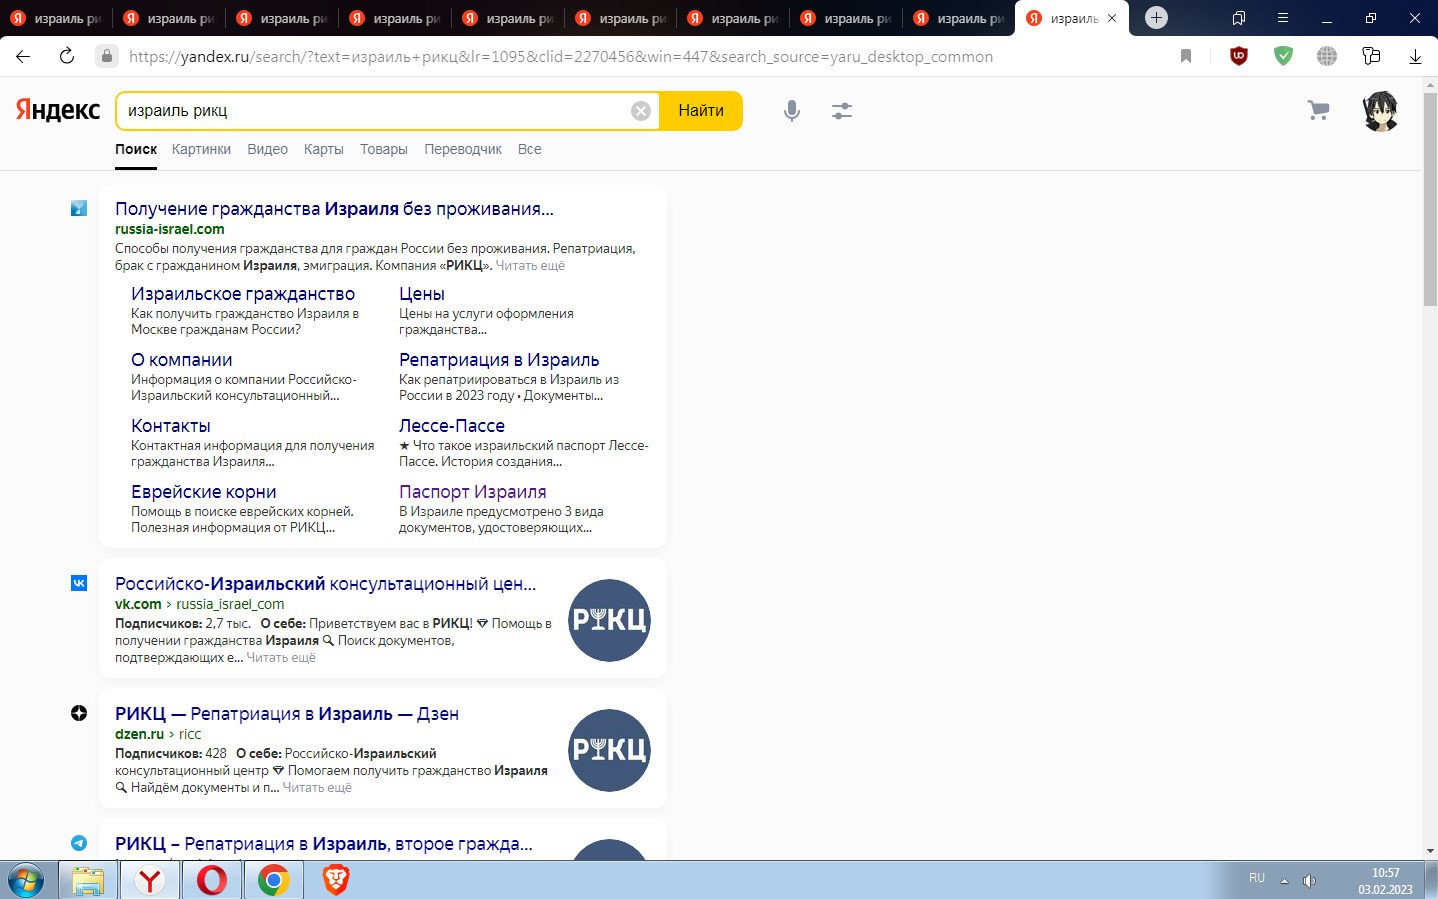
Task: Open the Все services tab
Action: pos(529,149)
